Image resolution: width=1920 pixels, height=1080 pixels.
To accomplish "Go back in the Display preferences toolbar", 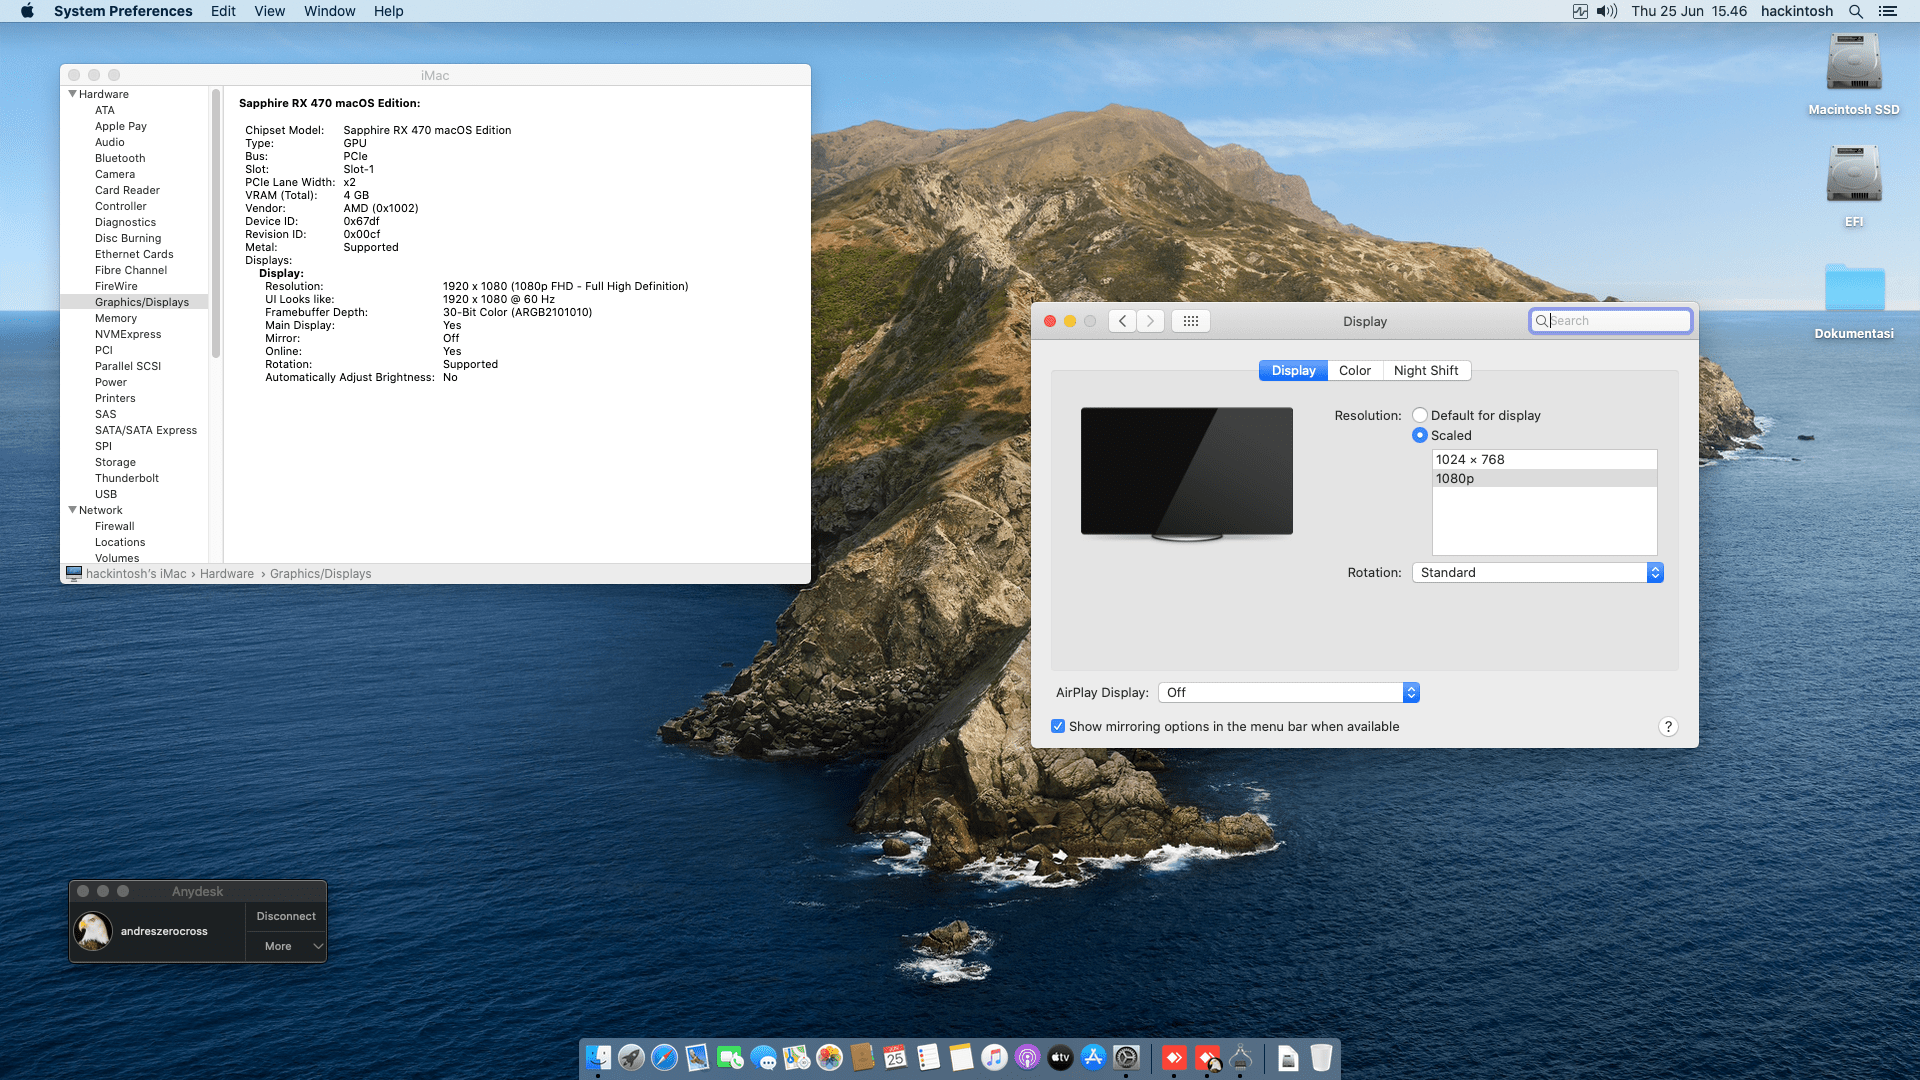I will point(1122,321).
